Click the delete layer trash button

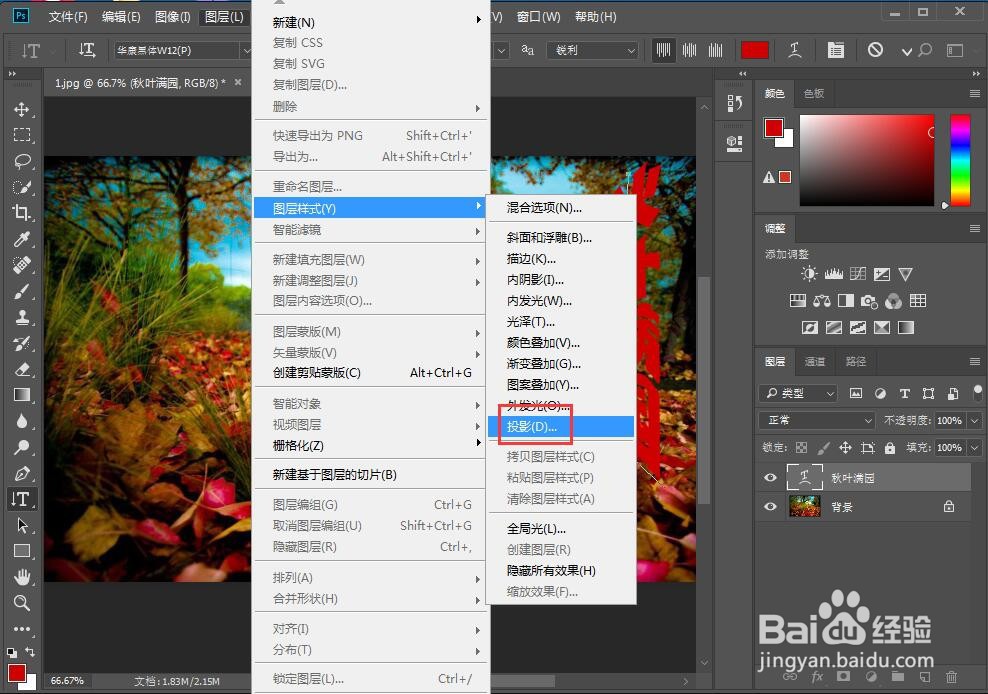[x=951, y=677]
